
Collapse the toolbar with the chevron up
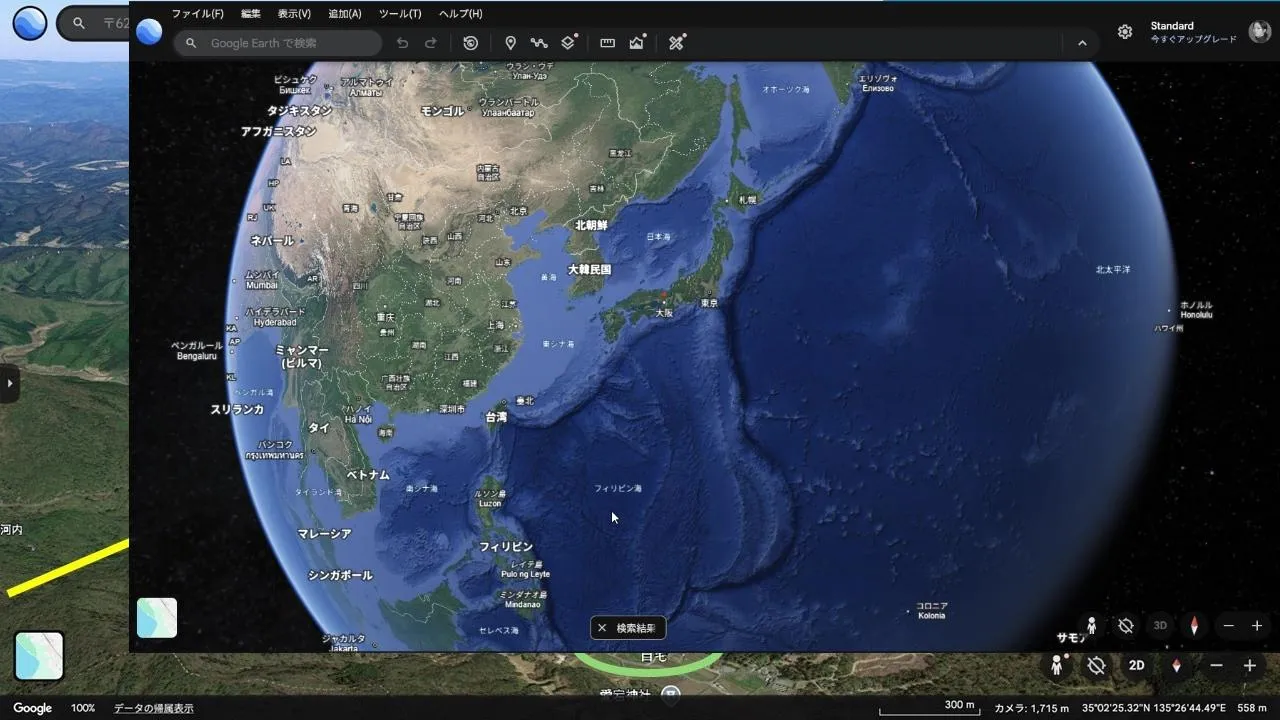1082,43
